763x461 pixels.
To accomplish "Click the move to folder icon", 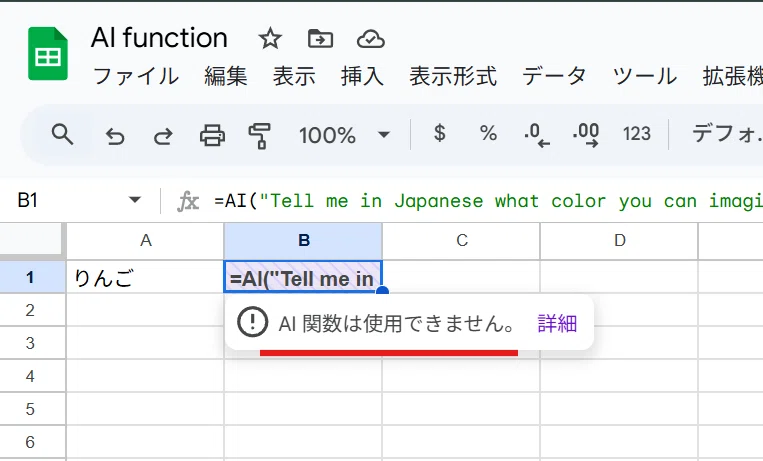I will 321,38.
